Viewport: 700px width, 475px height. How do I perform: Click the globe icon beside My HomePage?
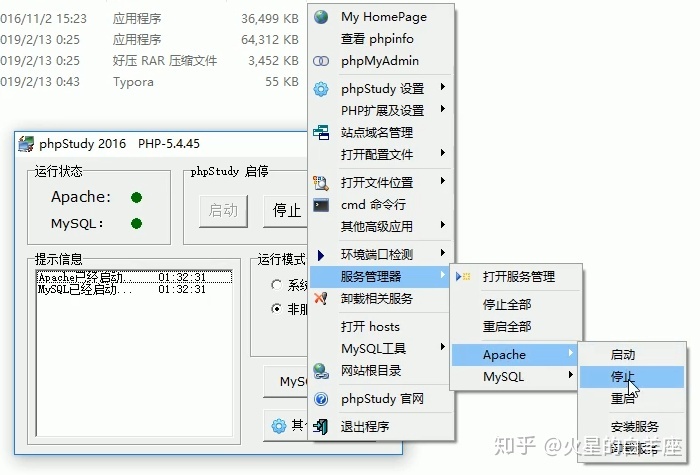321,17
